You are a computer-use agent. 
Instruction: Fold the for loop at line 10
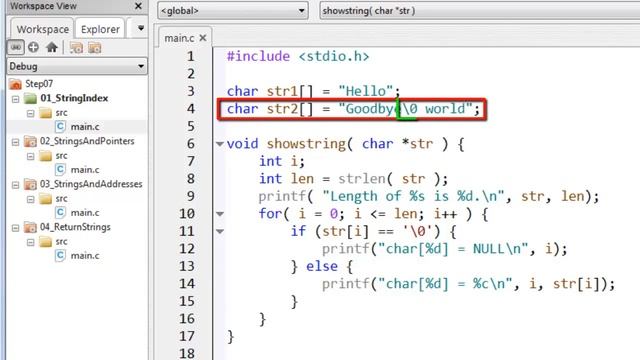[220, 214]
